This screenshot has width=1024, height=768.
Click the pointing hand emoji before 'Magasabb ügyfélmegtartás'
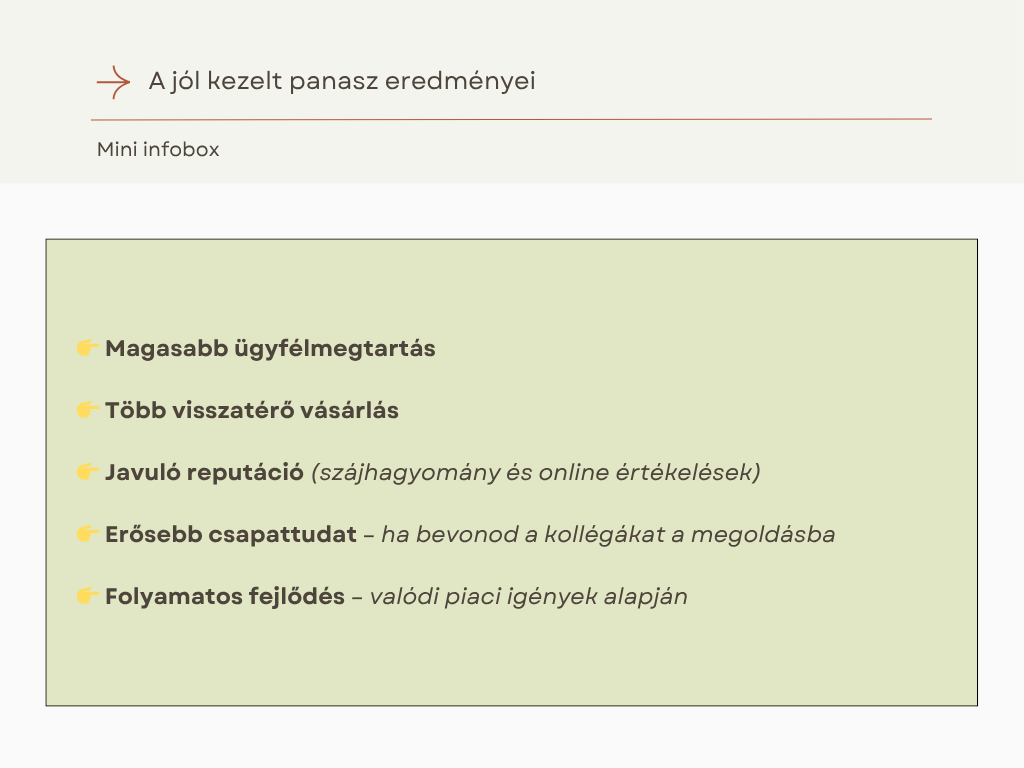tap(88, 348)
